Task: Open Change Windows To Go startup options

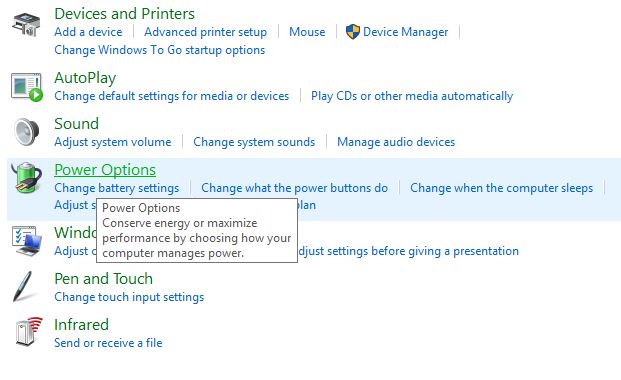Action: click(x=160, y=50)
